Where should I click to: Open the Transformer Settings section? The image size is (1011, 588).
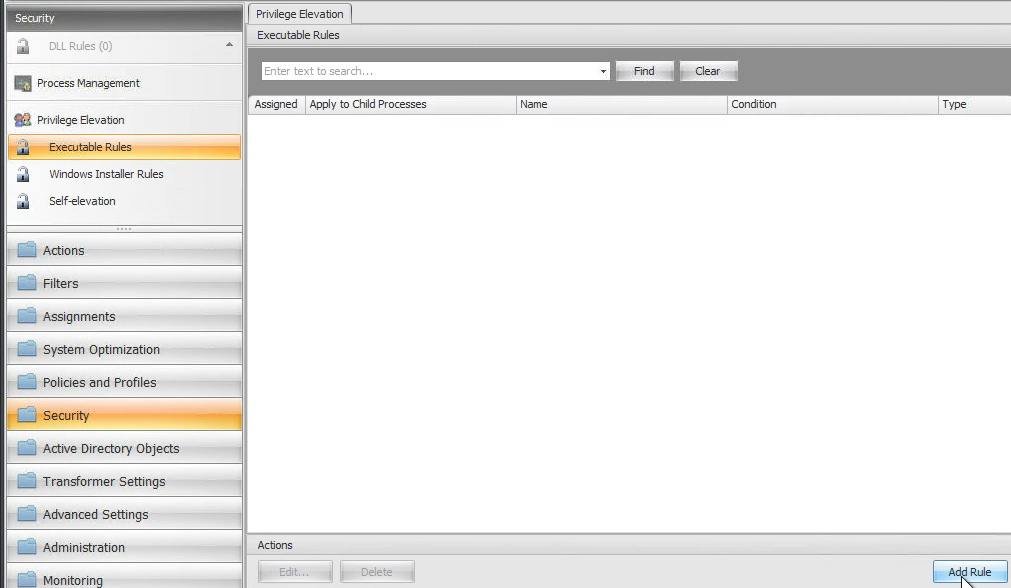click(x=124, y=481)
